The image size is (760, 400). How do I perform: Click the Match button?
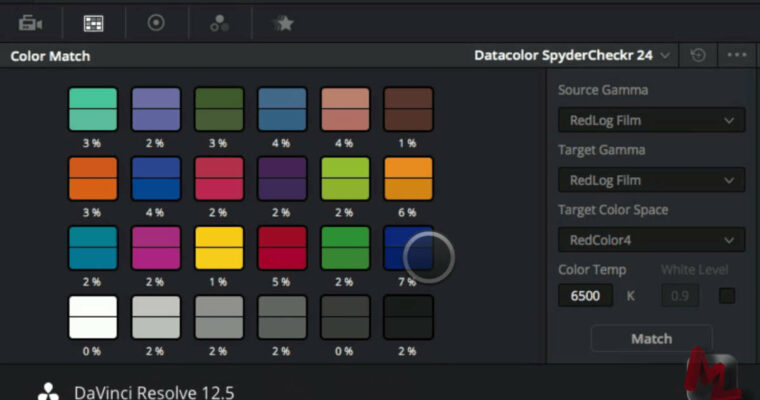[x=651, y=338]
